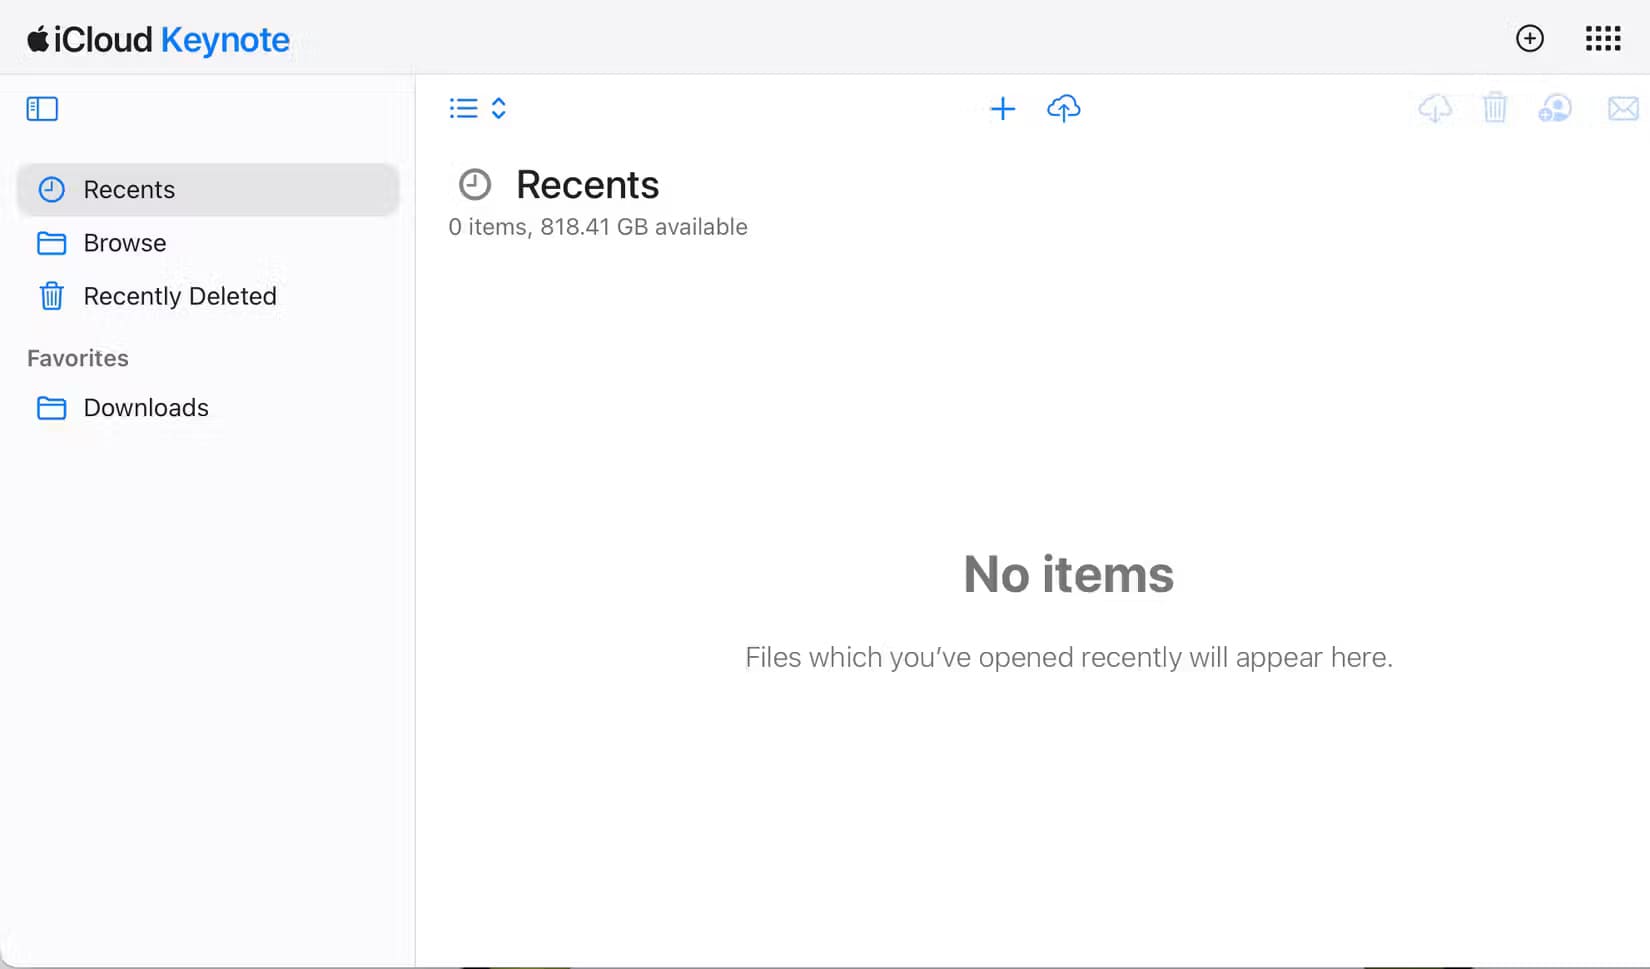Open the list view sort dropdown

click(x=478, y=108)
